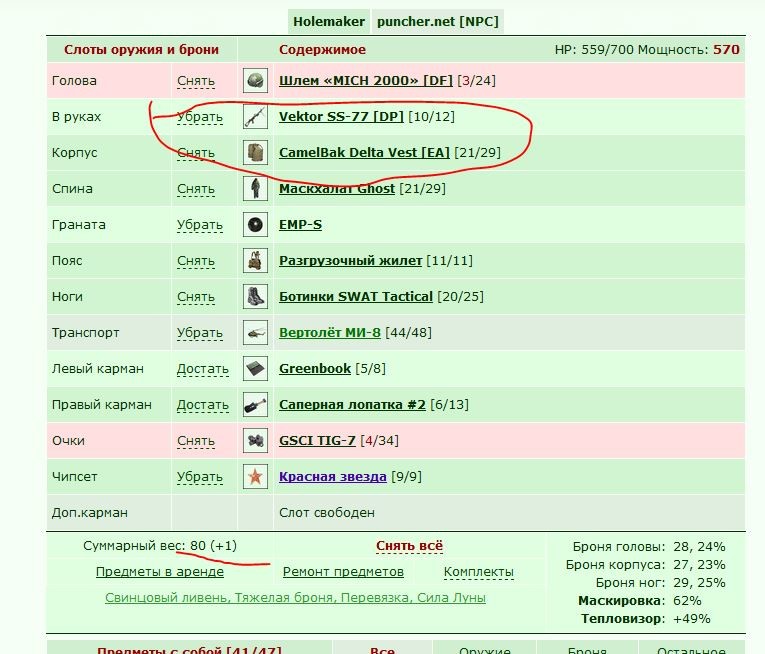This screenshot has width=765, height=654.
Task: Click the Доп.карман slot label
Action: 90,513
